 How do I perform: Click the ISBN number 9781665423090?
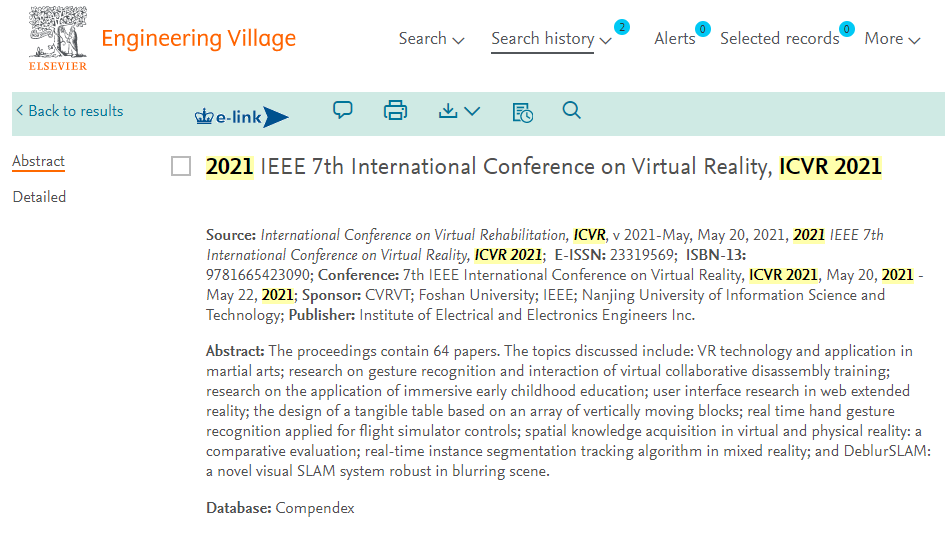click(258, 275)
